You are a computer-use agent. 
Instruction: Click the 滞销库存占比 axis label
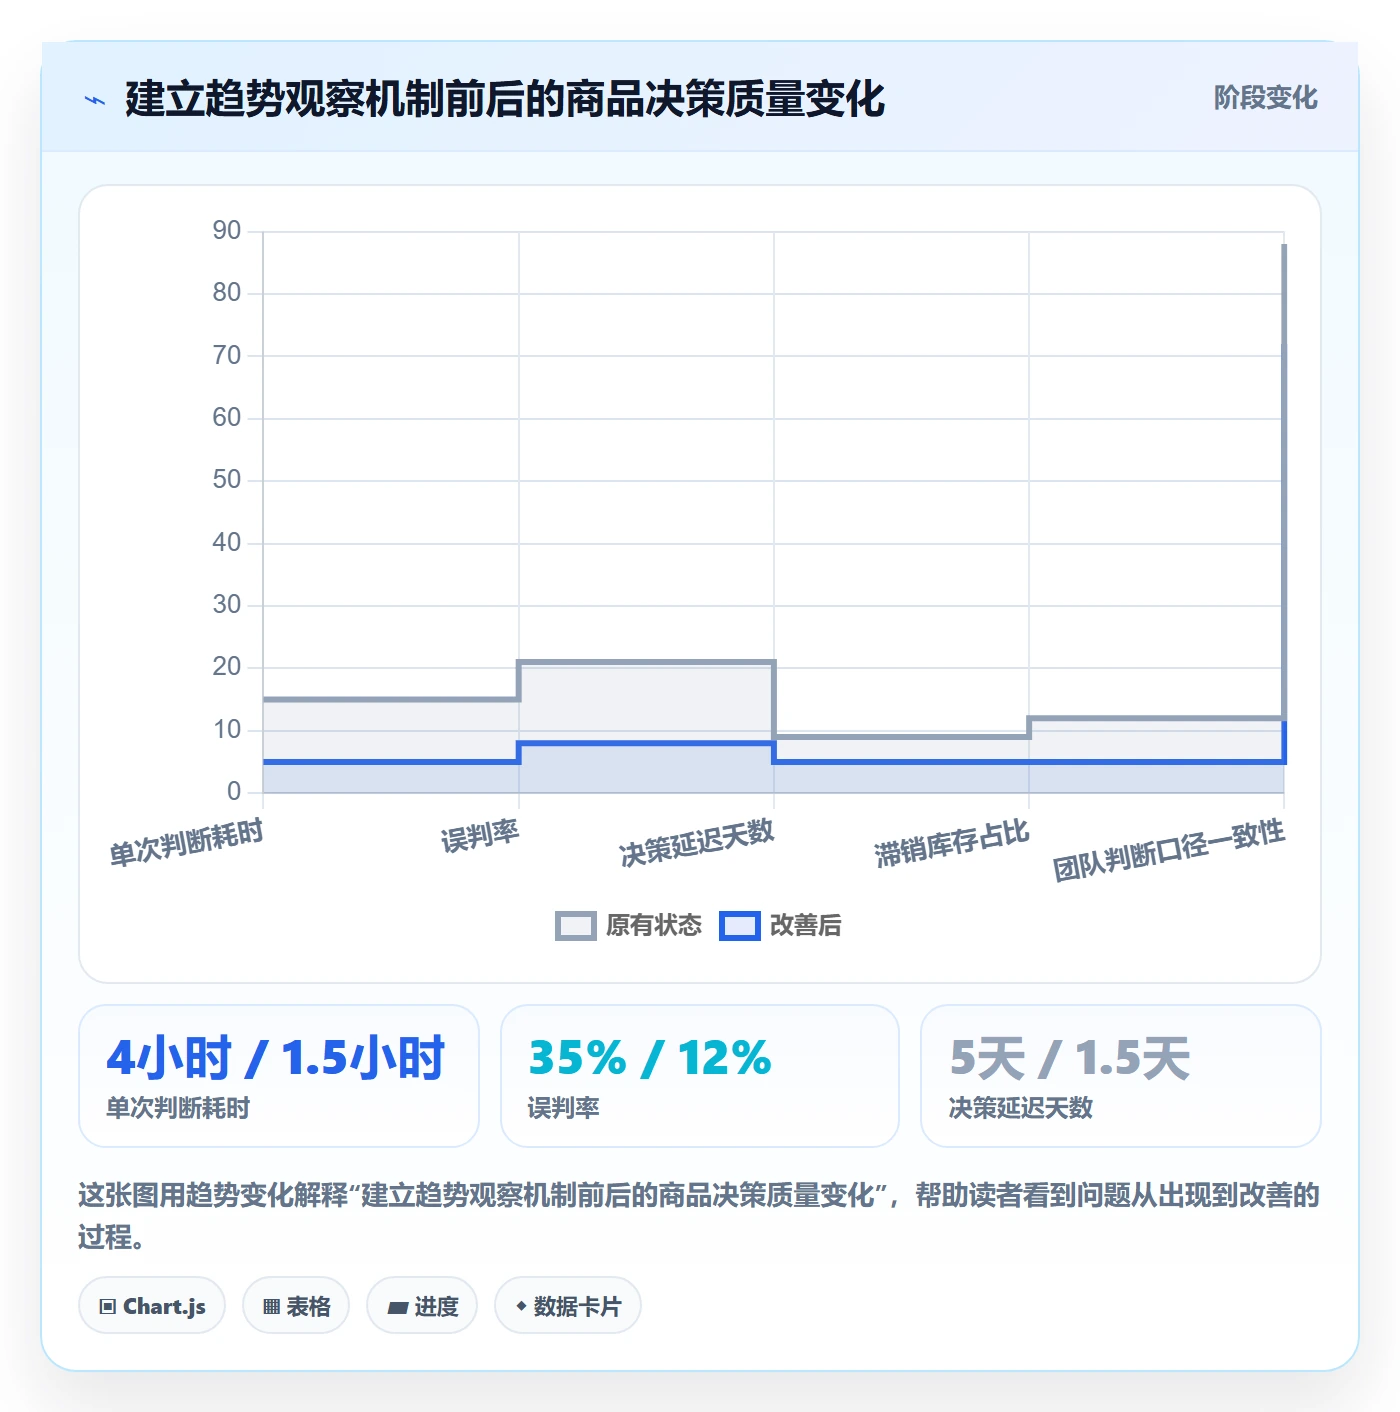[952, 842]
